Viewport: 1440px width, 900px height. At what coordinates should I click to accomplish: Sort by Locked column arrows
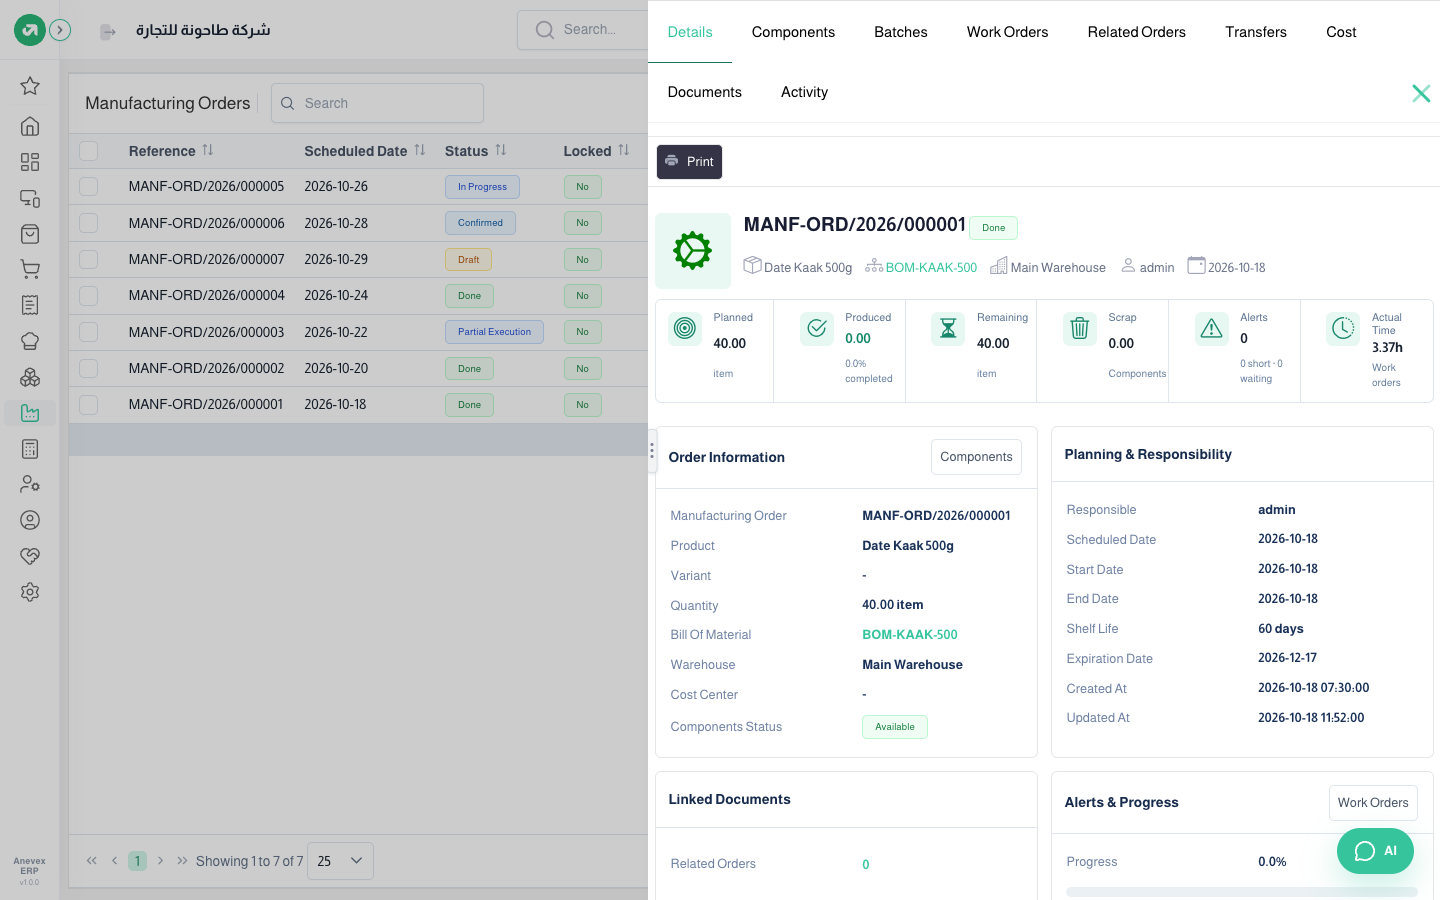(624, 150)
